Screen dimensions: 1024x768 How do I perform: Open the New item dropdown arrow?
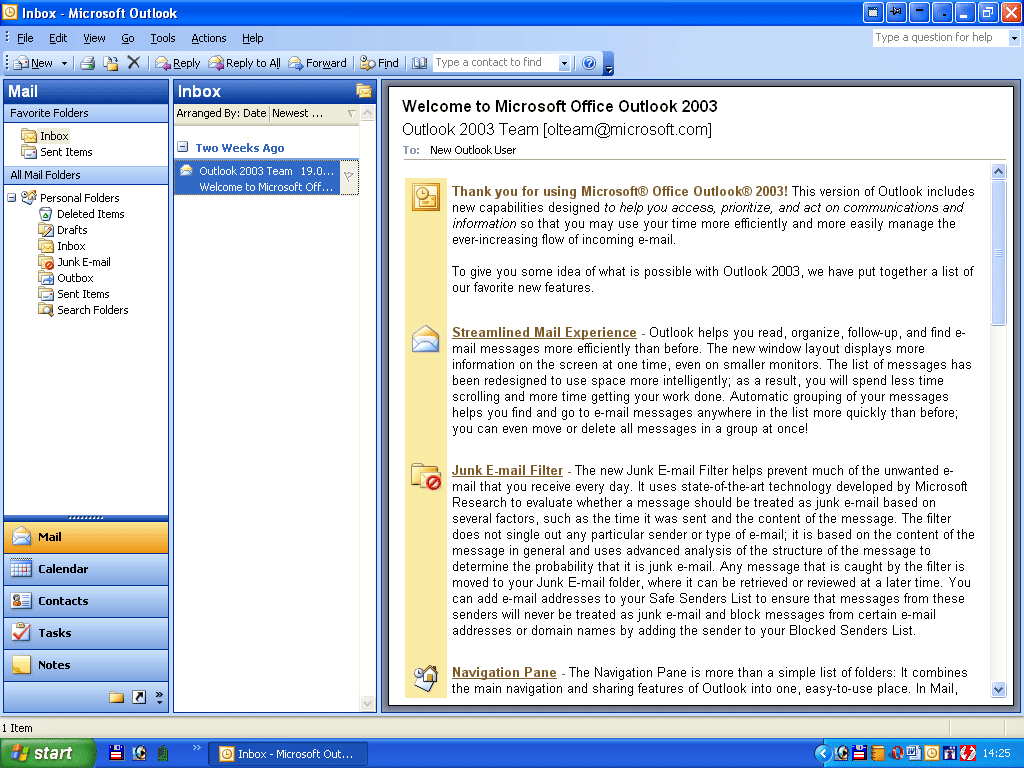tap(64, 63)
